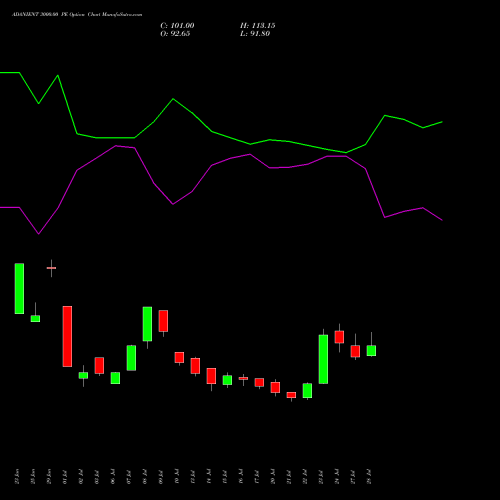Click the green candle for 08 Jul
500x500 pixels.
(147, 324)
